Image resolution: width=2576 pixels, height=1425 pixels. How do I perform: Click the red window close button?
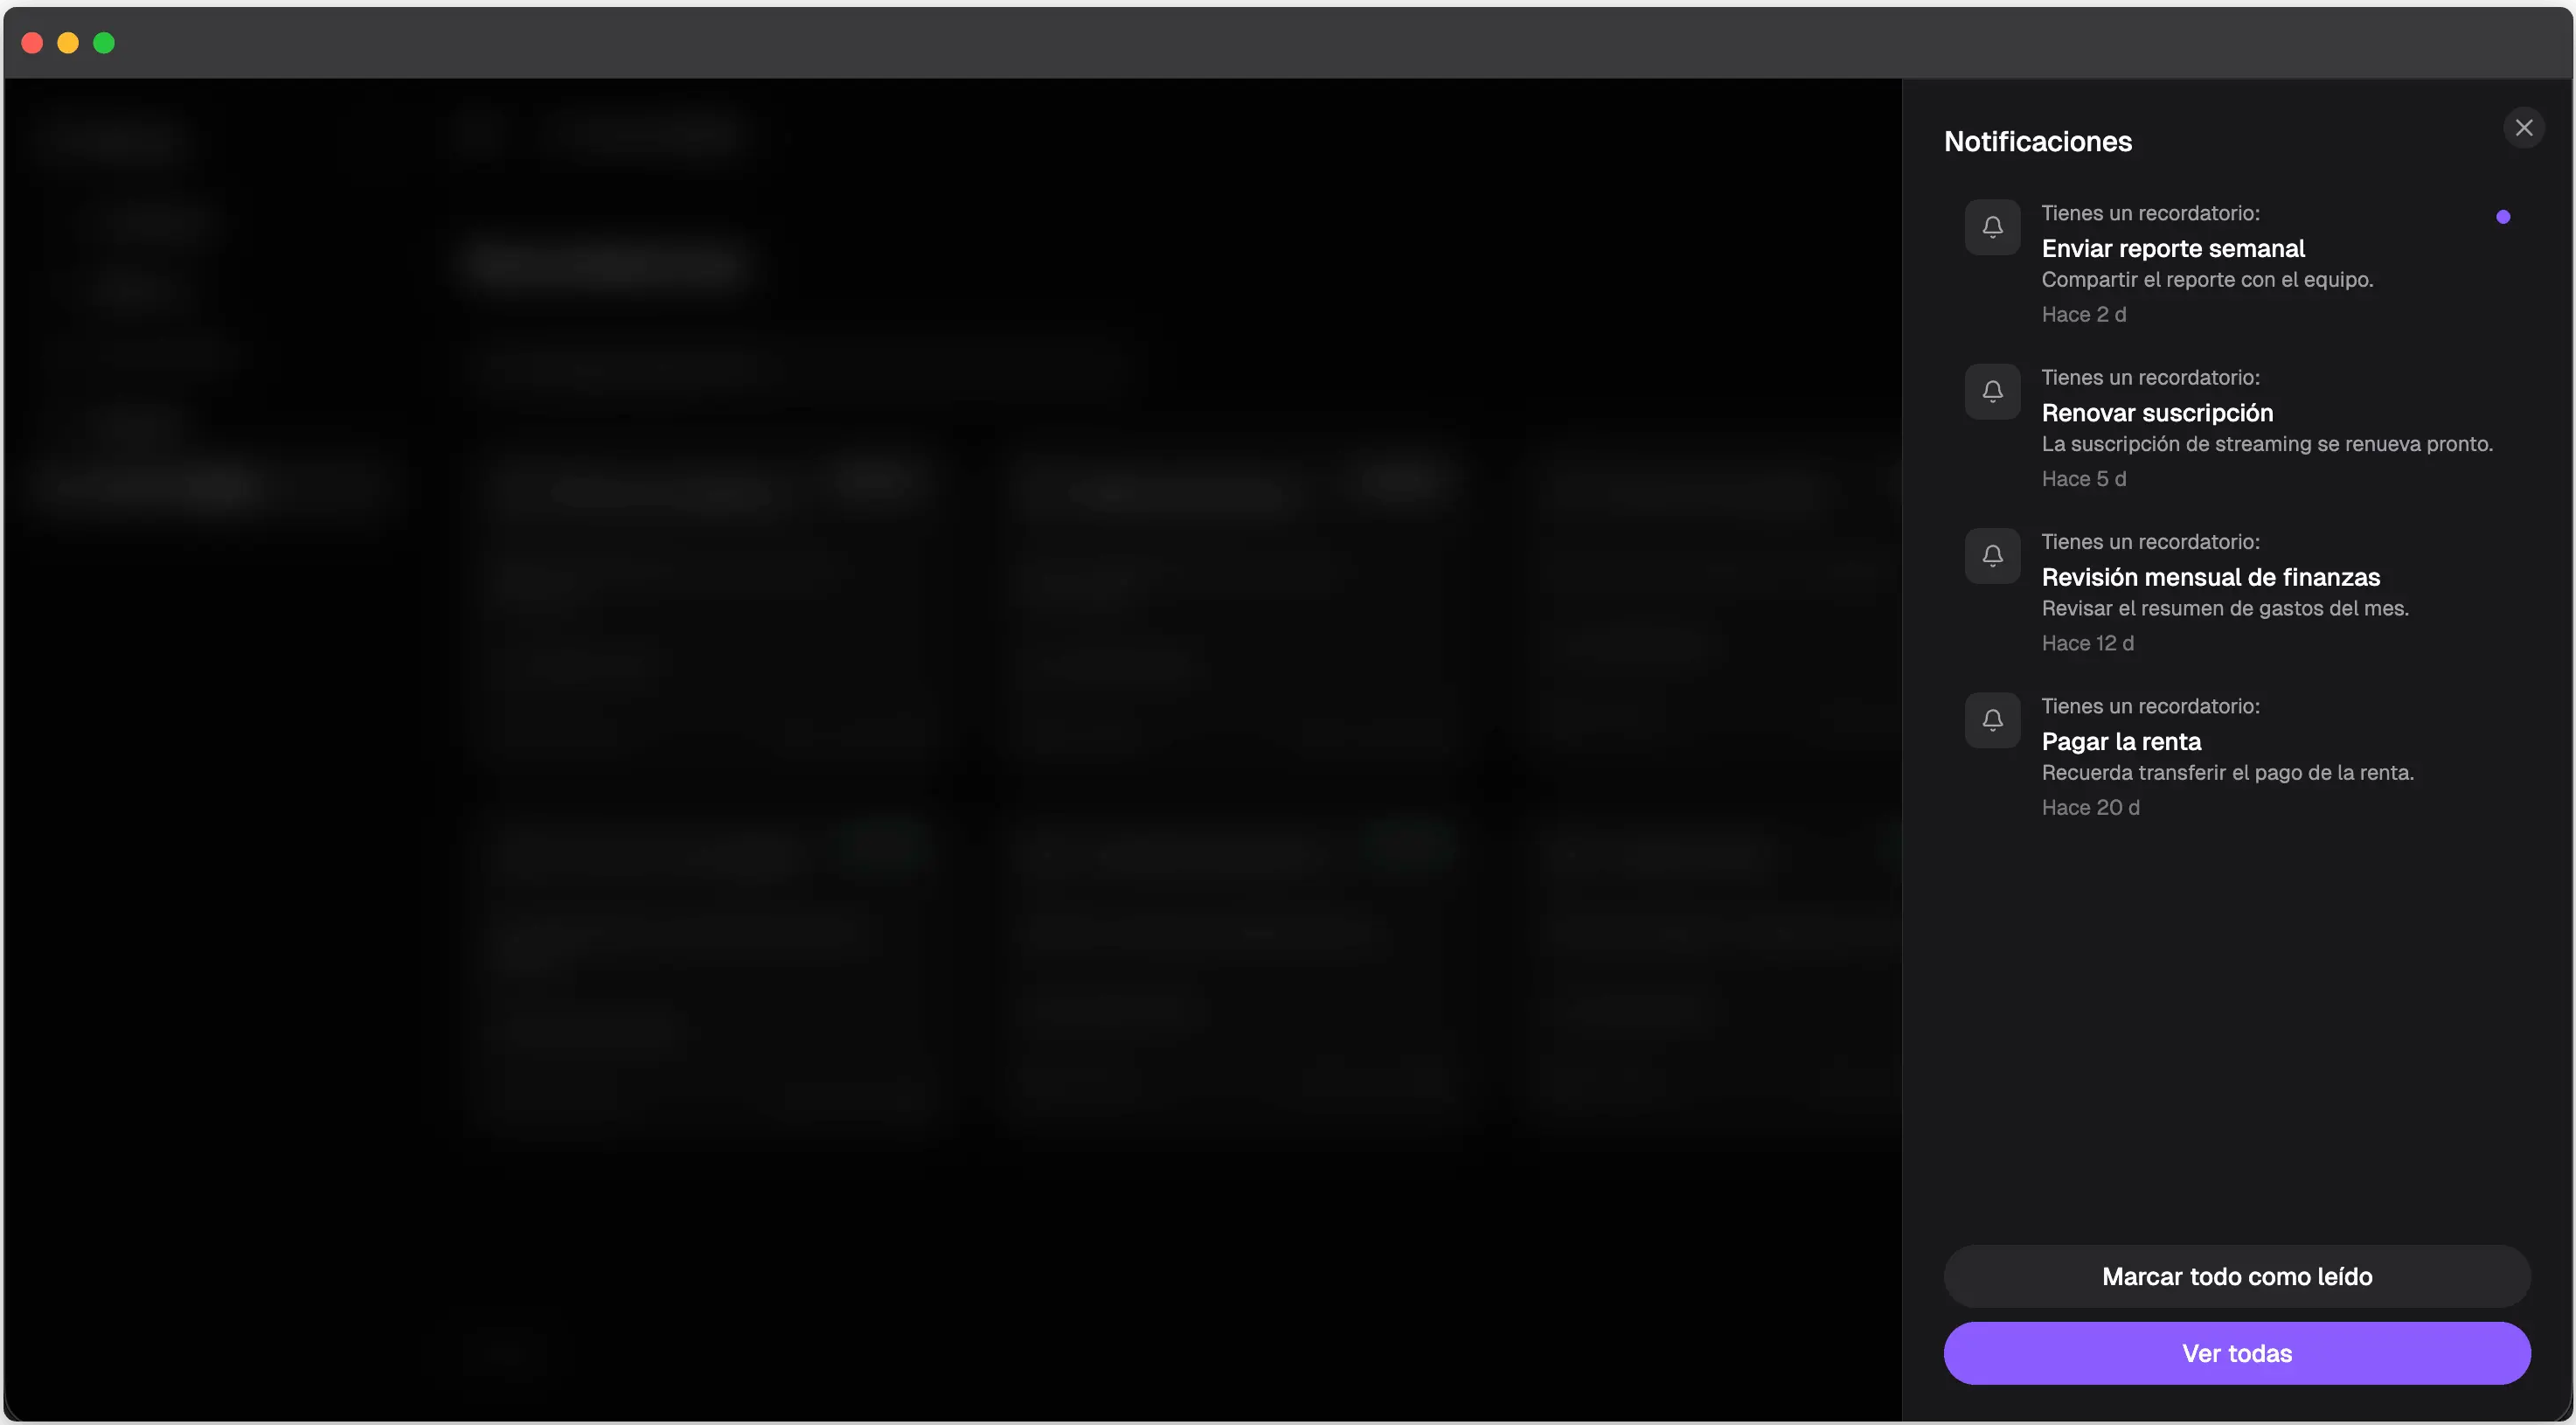[32, 43]
